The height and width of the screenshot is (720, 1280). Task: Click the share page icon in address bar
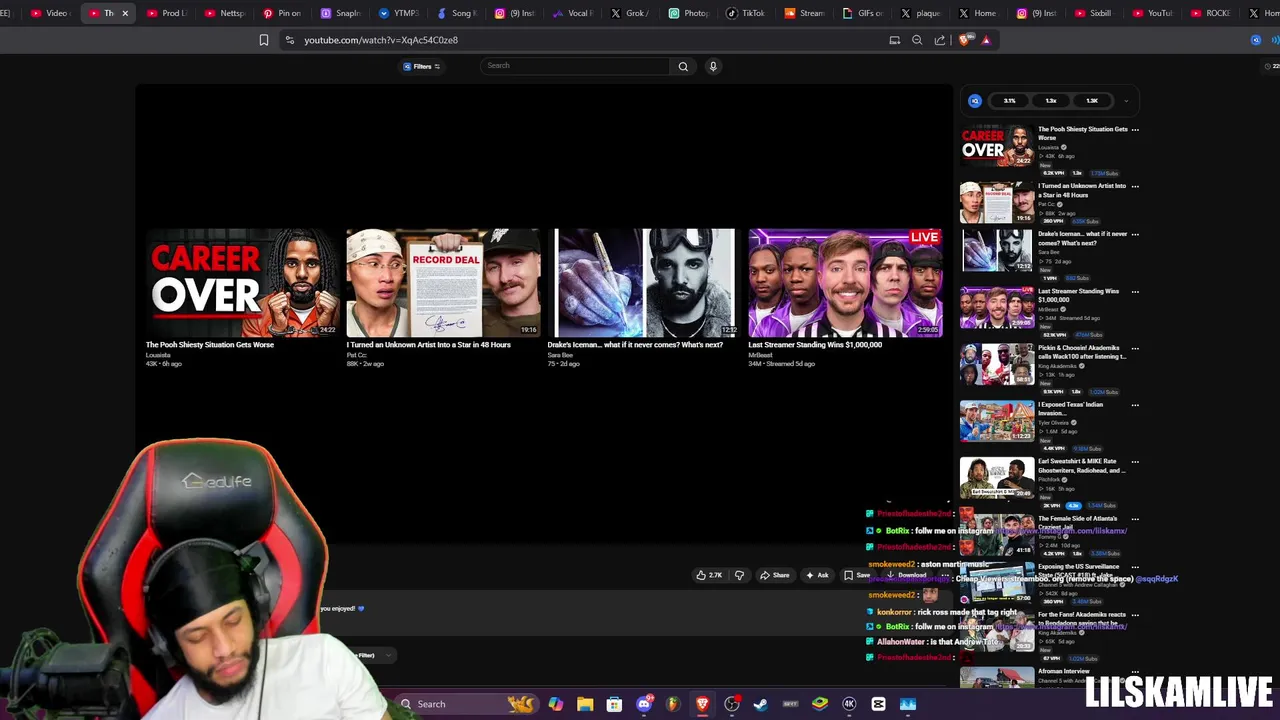coord(940,40)
